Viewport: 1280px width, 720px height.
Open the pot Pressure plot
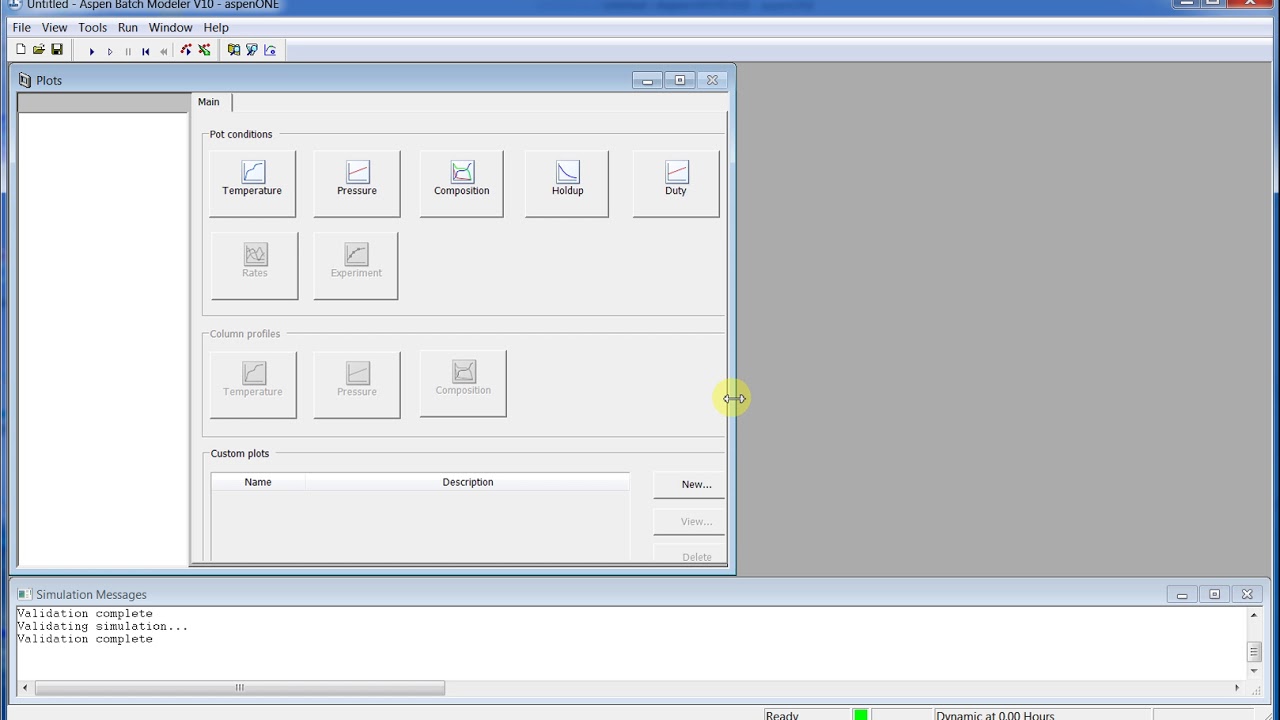tap(357, 183)
